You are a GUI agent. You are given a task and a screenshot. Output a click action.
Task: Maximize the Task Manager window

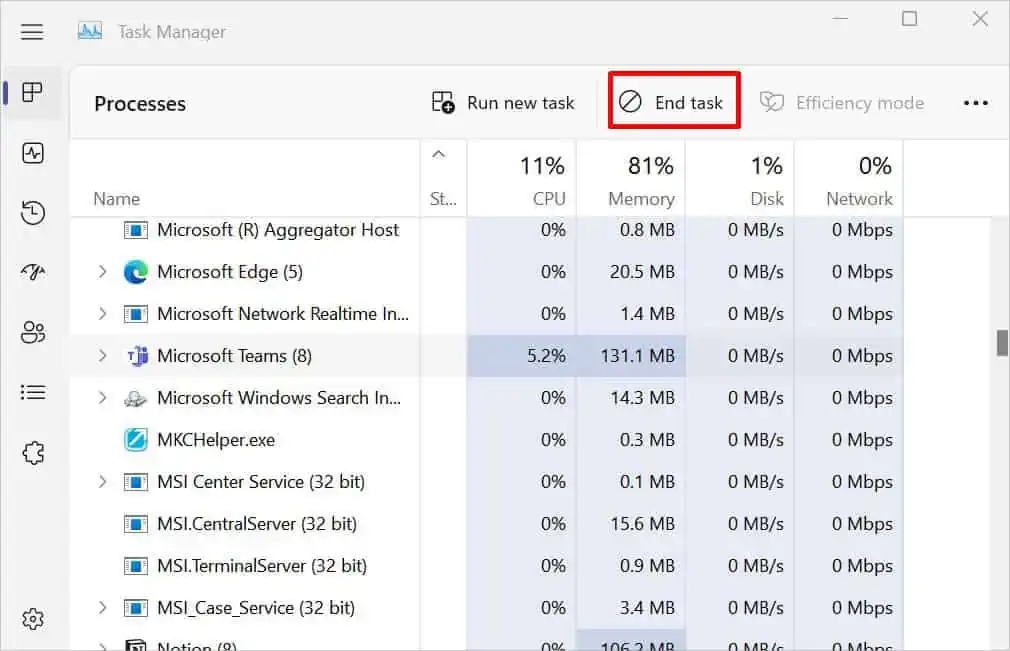910,19
